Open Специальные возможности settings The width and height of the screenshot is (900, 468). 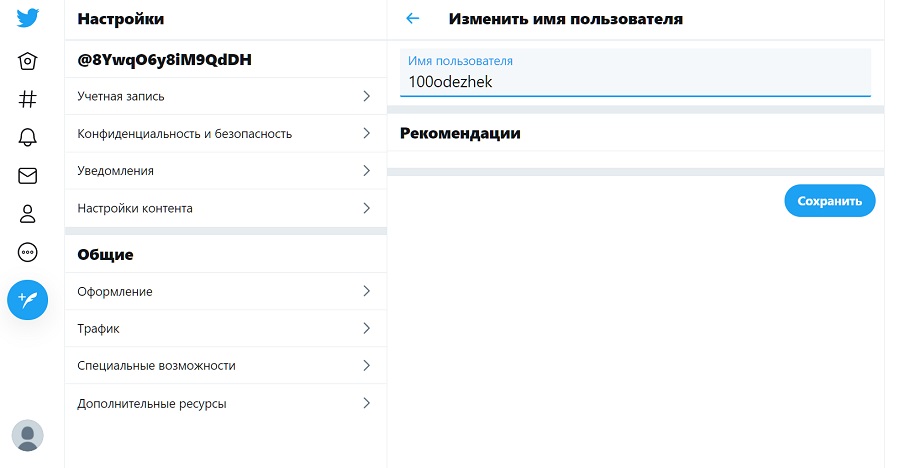[226, 366]
